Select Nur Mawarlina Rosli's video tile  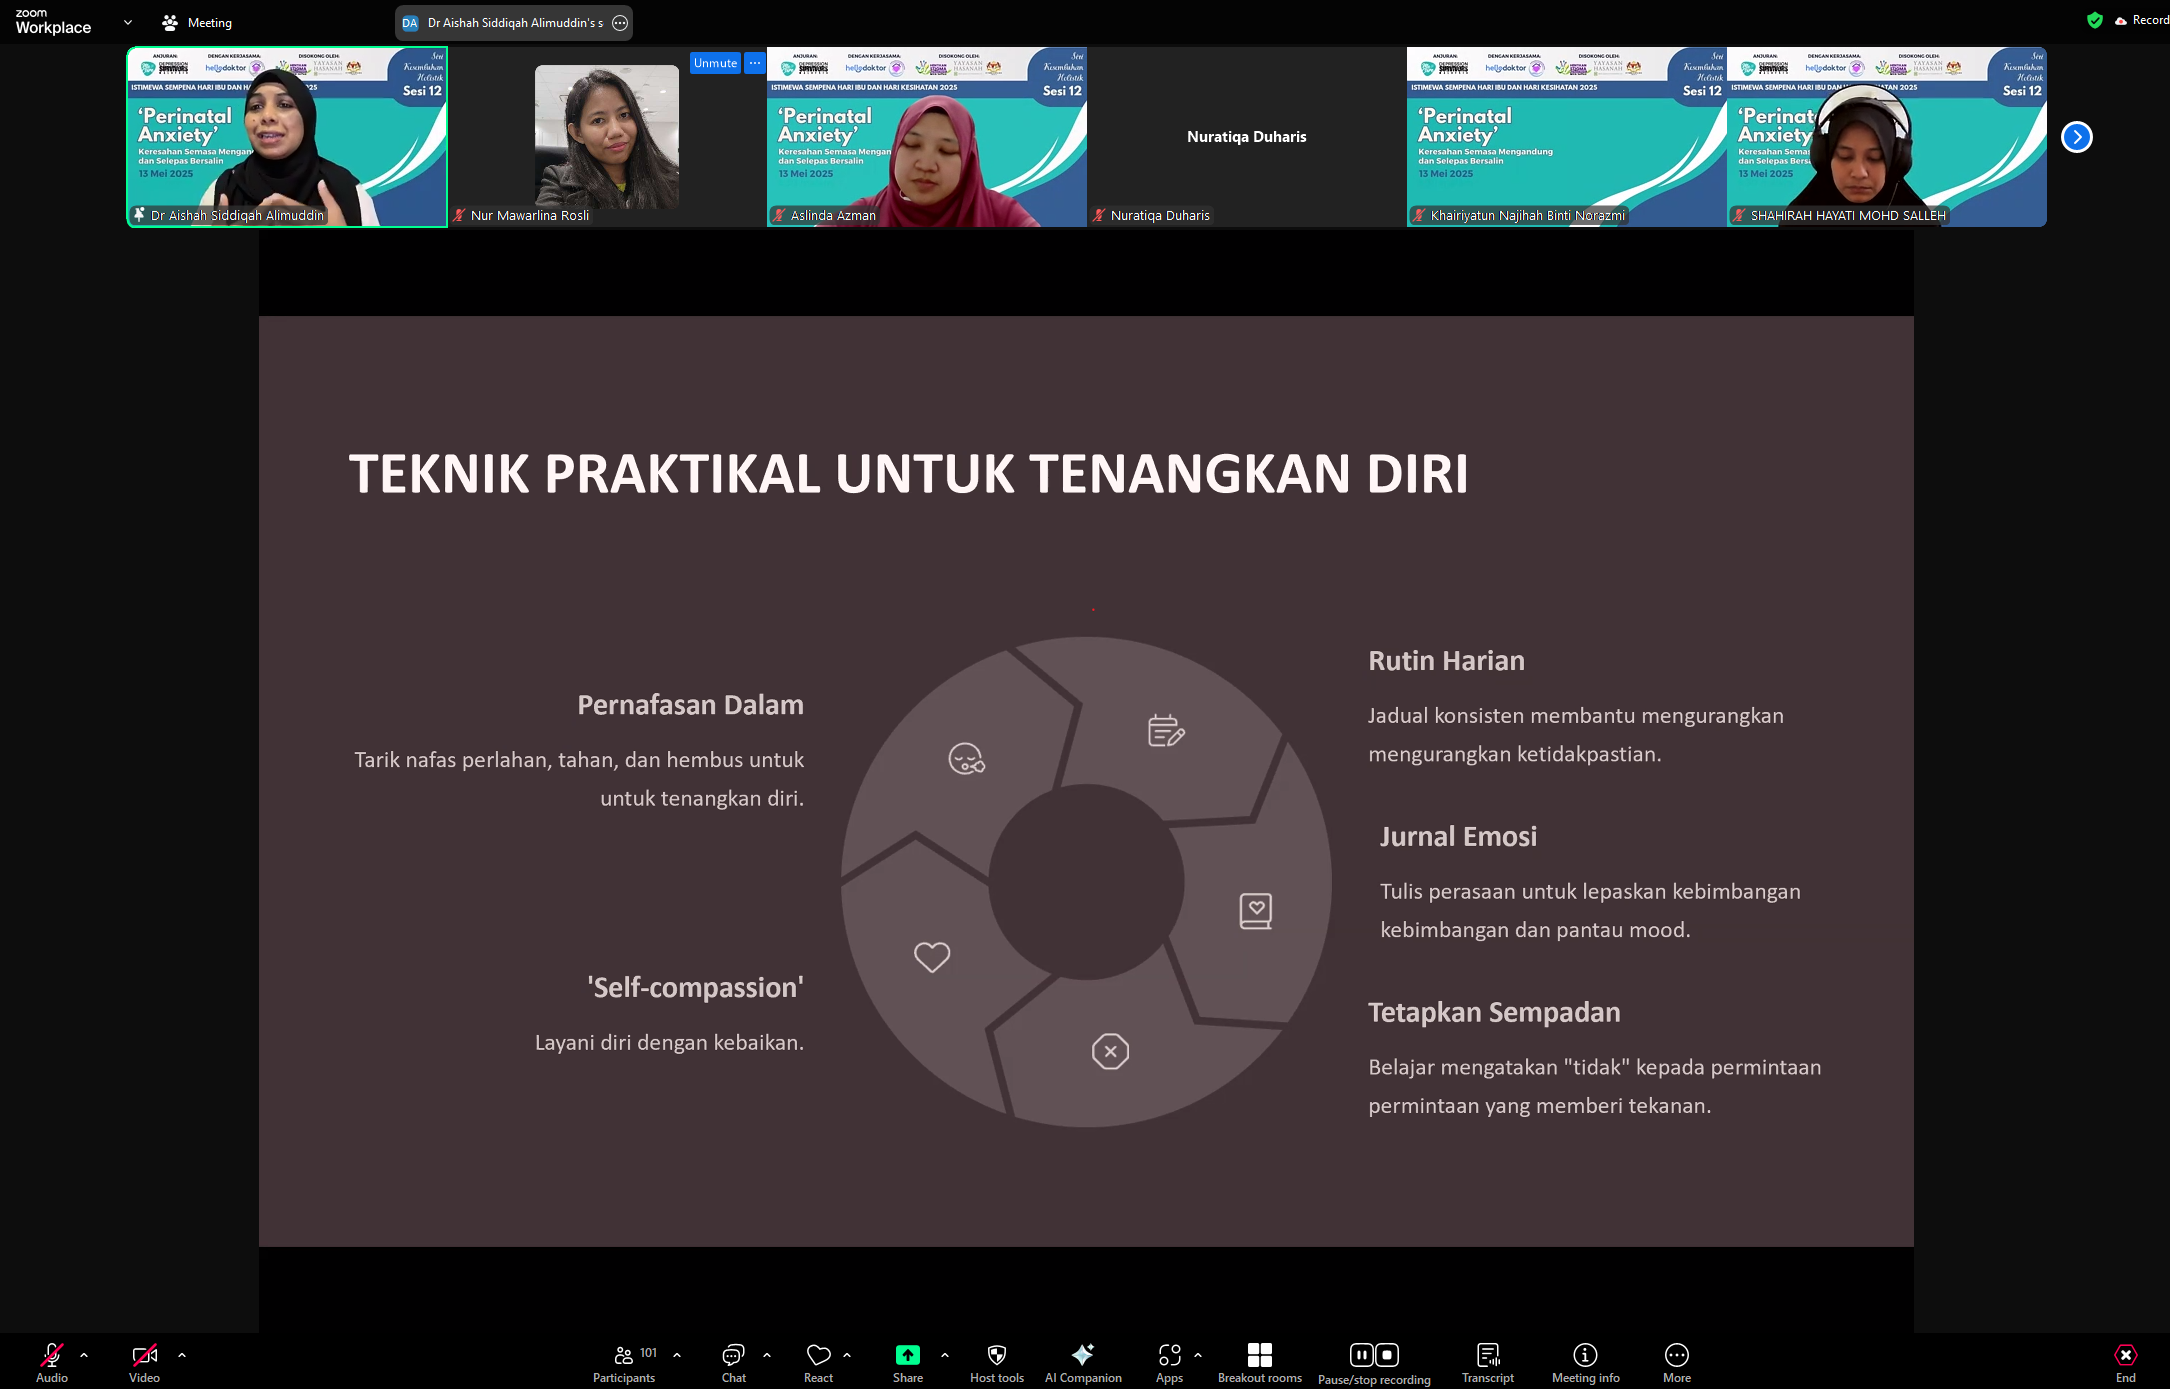(607, 137)
